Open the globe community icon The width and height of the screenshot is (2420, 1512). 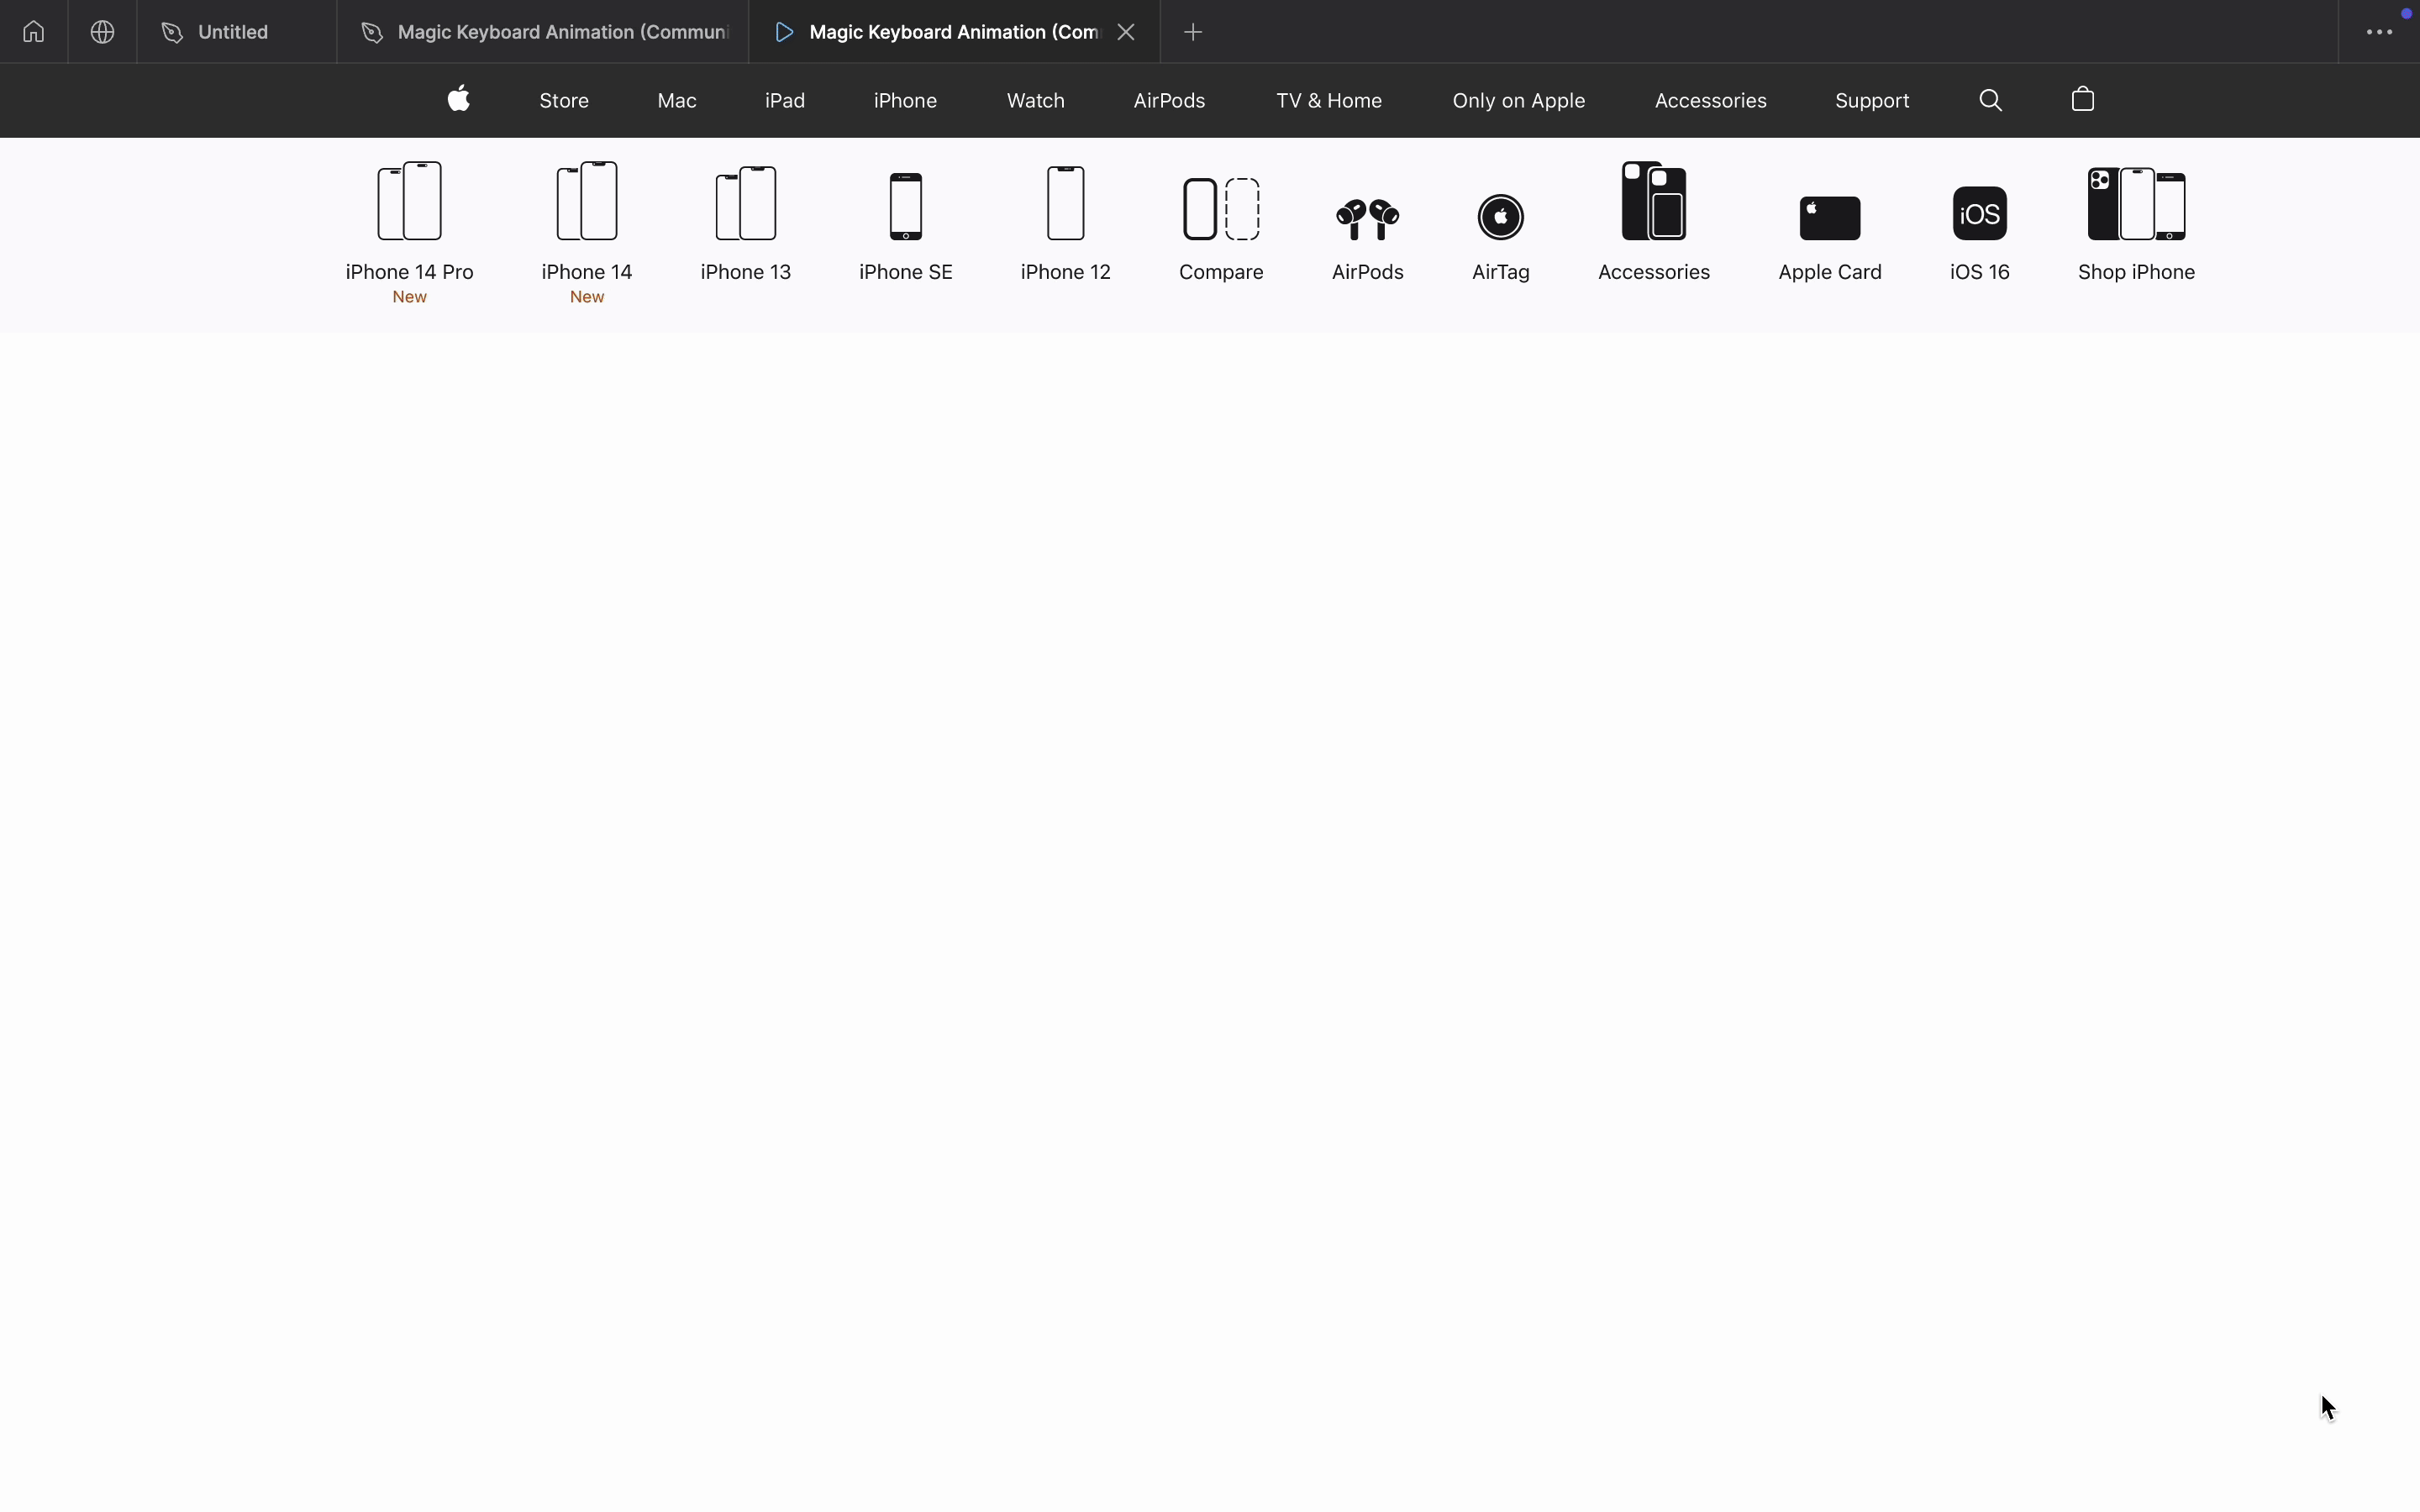[102, 32]
